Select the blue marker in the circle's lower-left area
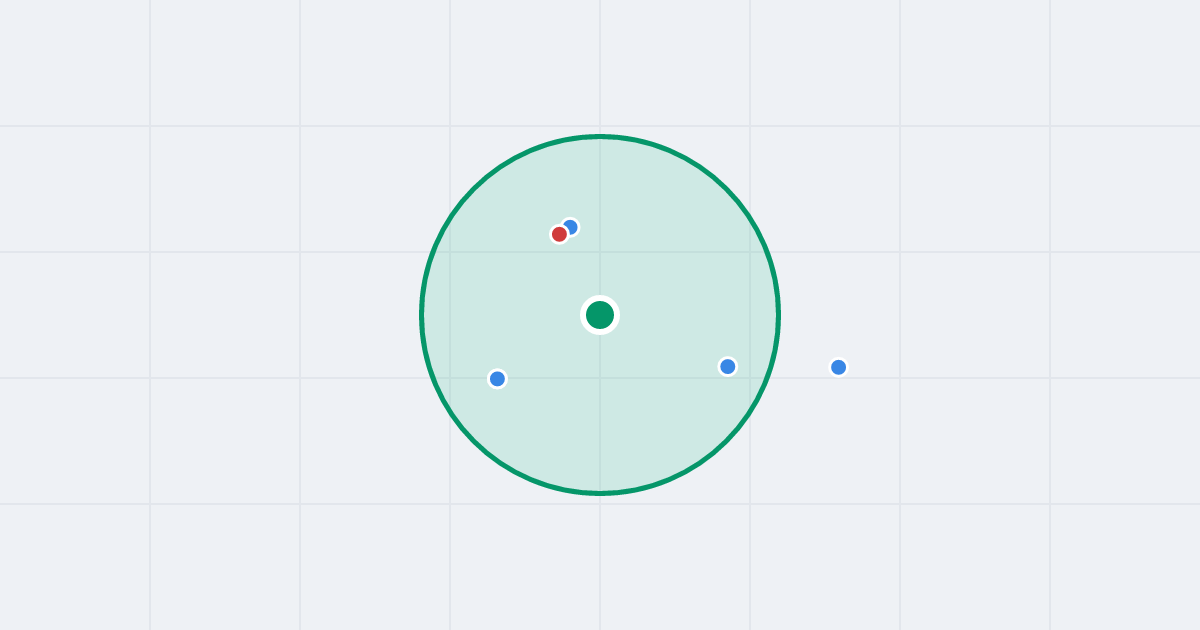 coord(497,379)
